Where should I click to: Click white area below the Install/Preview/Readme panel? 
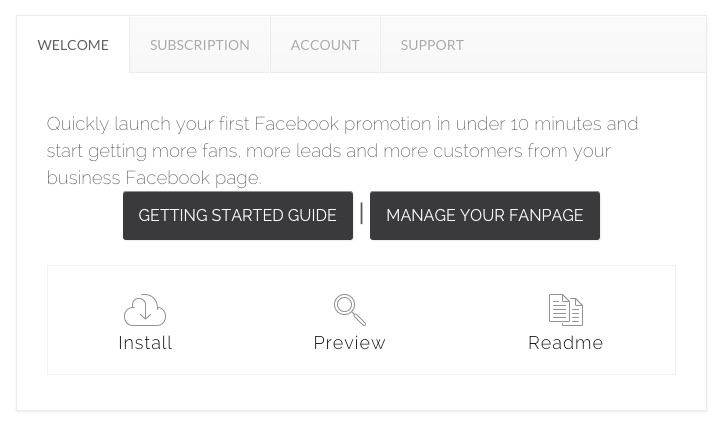[x=361, y=392]
